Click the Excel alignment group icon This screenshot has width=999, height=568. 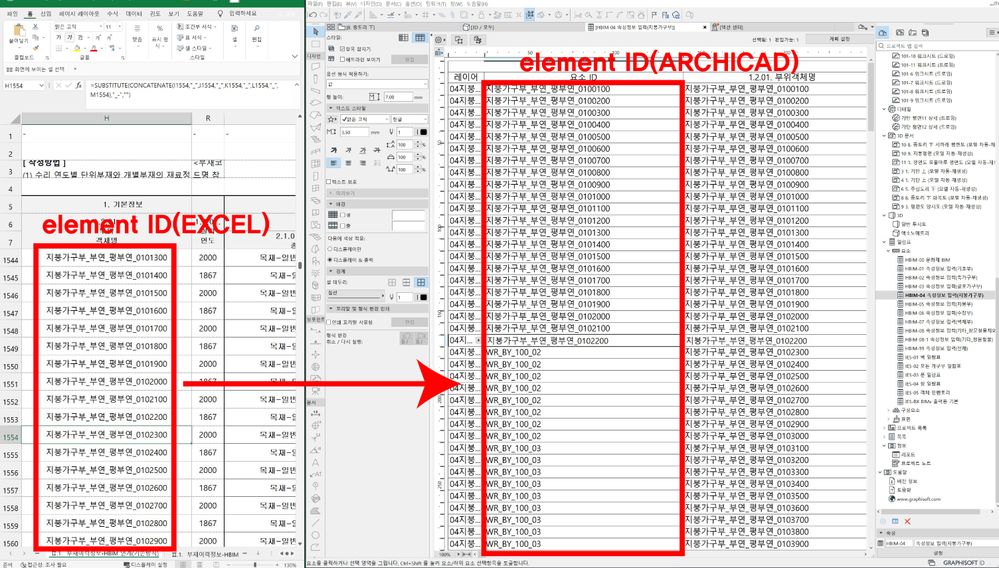click(137, 29)
